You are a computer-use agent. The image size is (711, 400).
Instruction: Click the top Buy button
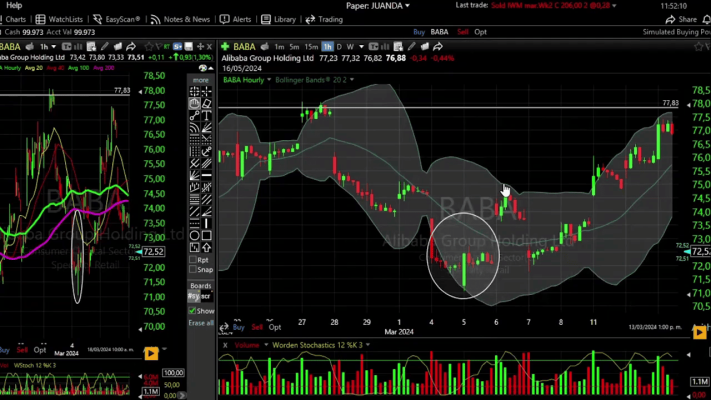[x=419, y=32]
